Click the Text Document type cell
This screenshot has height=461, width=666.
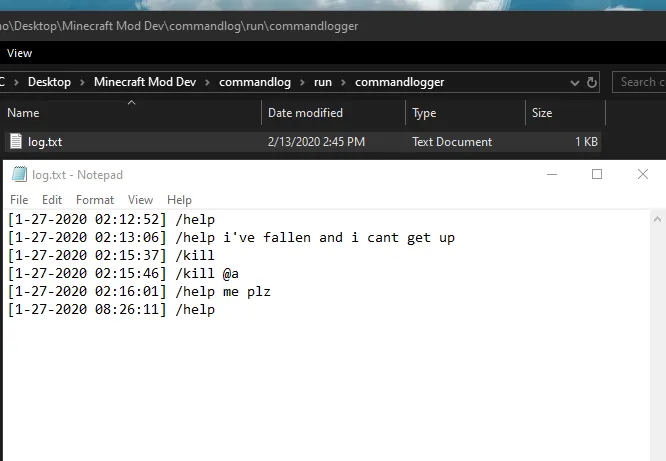coord(452,141)
